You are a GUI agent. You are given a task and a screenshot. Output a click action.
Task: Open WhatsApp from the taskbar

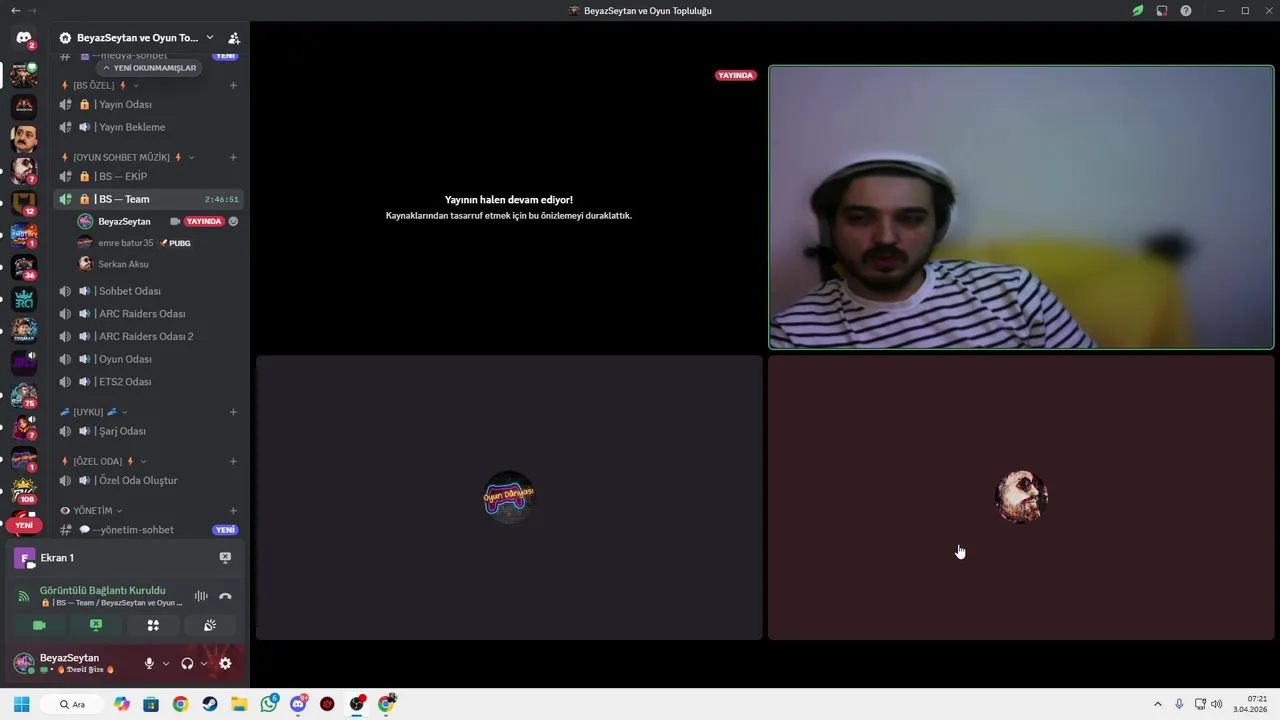click(269, 704)
